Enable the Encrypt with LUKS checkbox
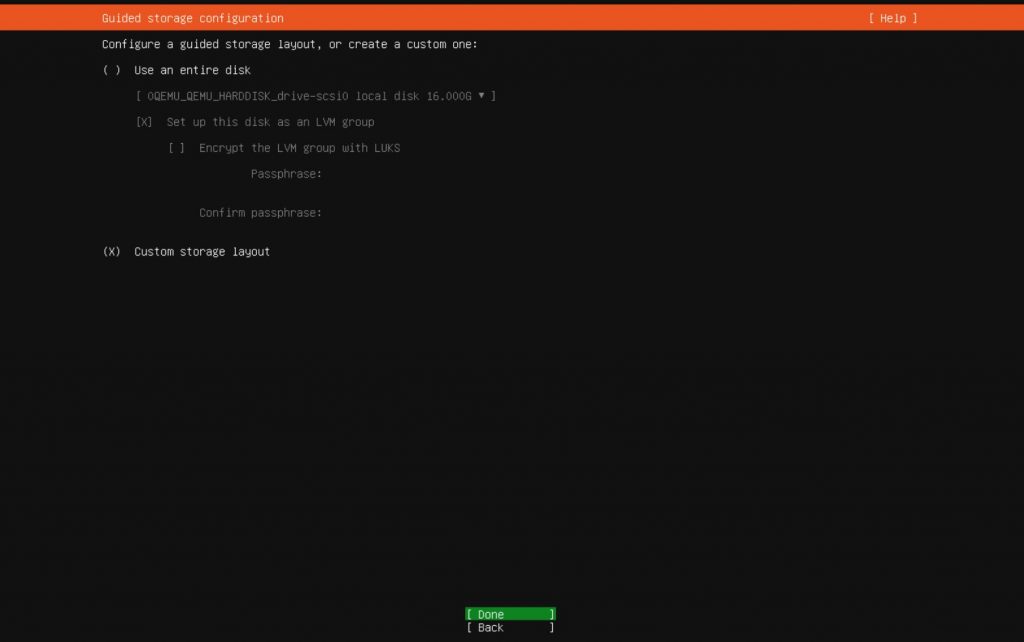This screenshot has height=642, width=1024. 177,148
